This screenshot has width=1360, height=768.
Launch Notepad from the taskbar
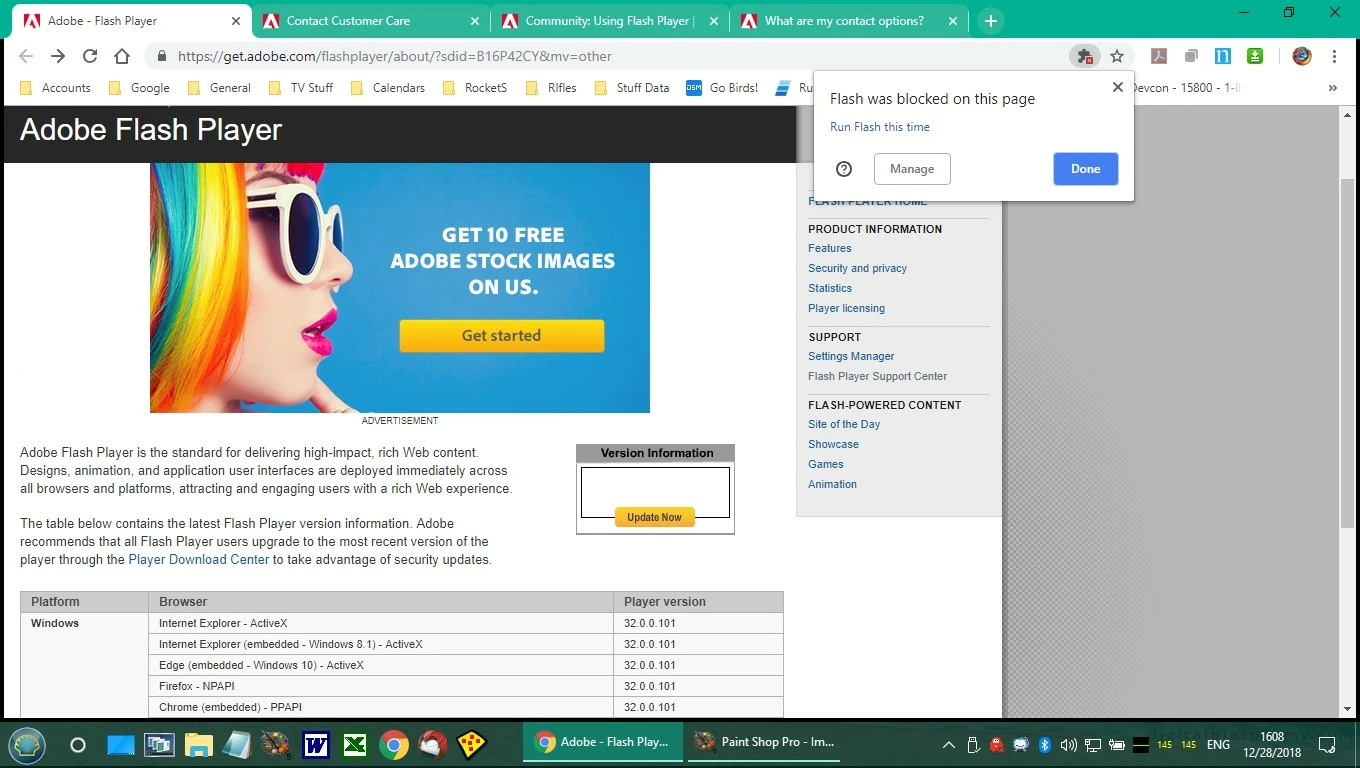237,745
